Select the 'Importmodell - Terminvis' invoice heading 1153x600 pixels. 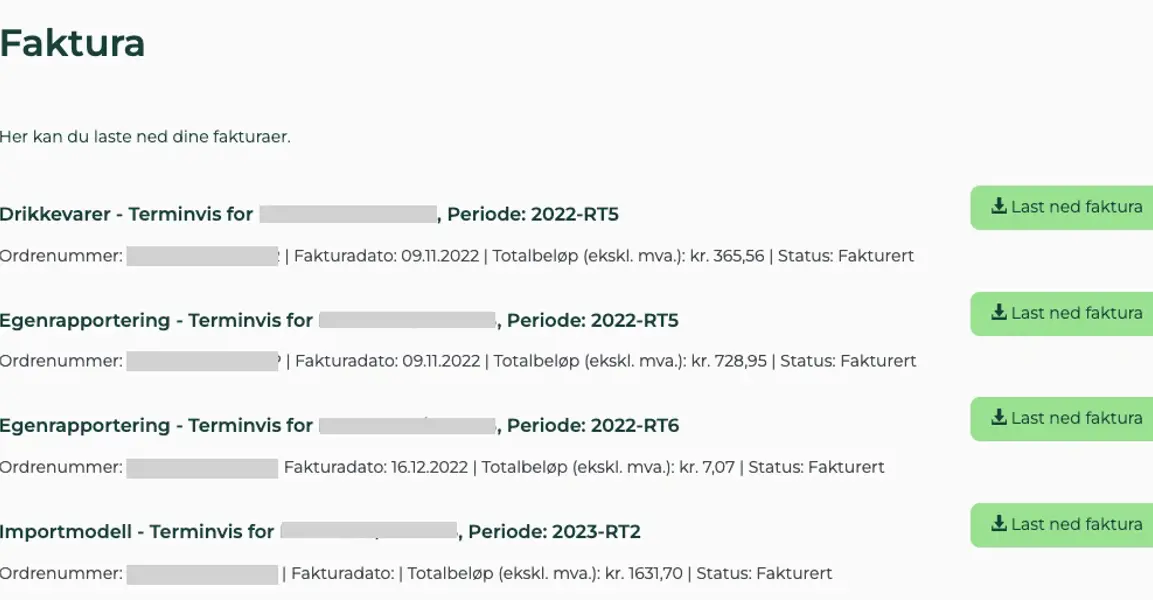[137, 532]
